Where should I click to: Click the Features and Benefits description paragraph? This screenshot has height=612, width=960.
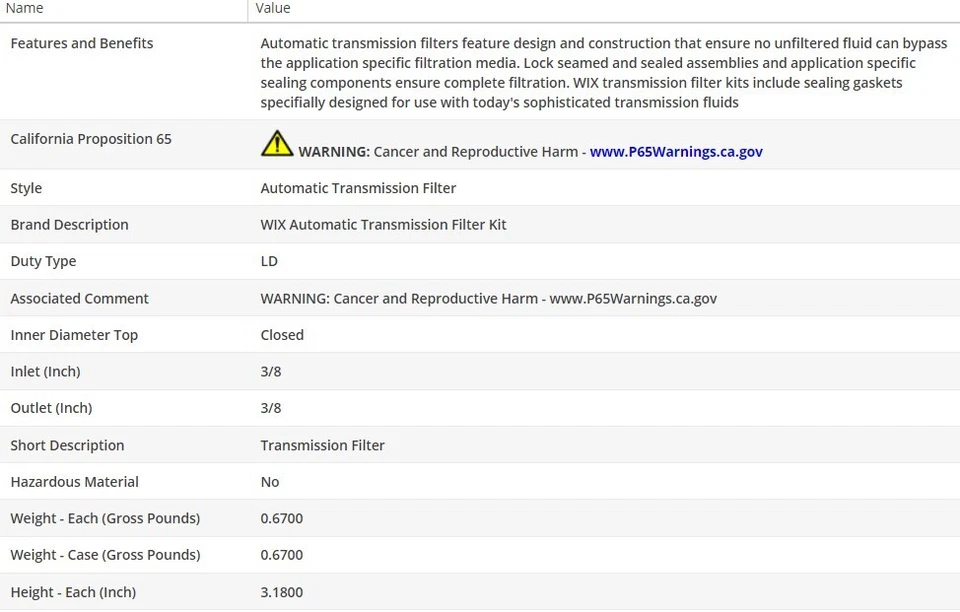[604, 73]
